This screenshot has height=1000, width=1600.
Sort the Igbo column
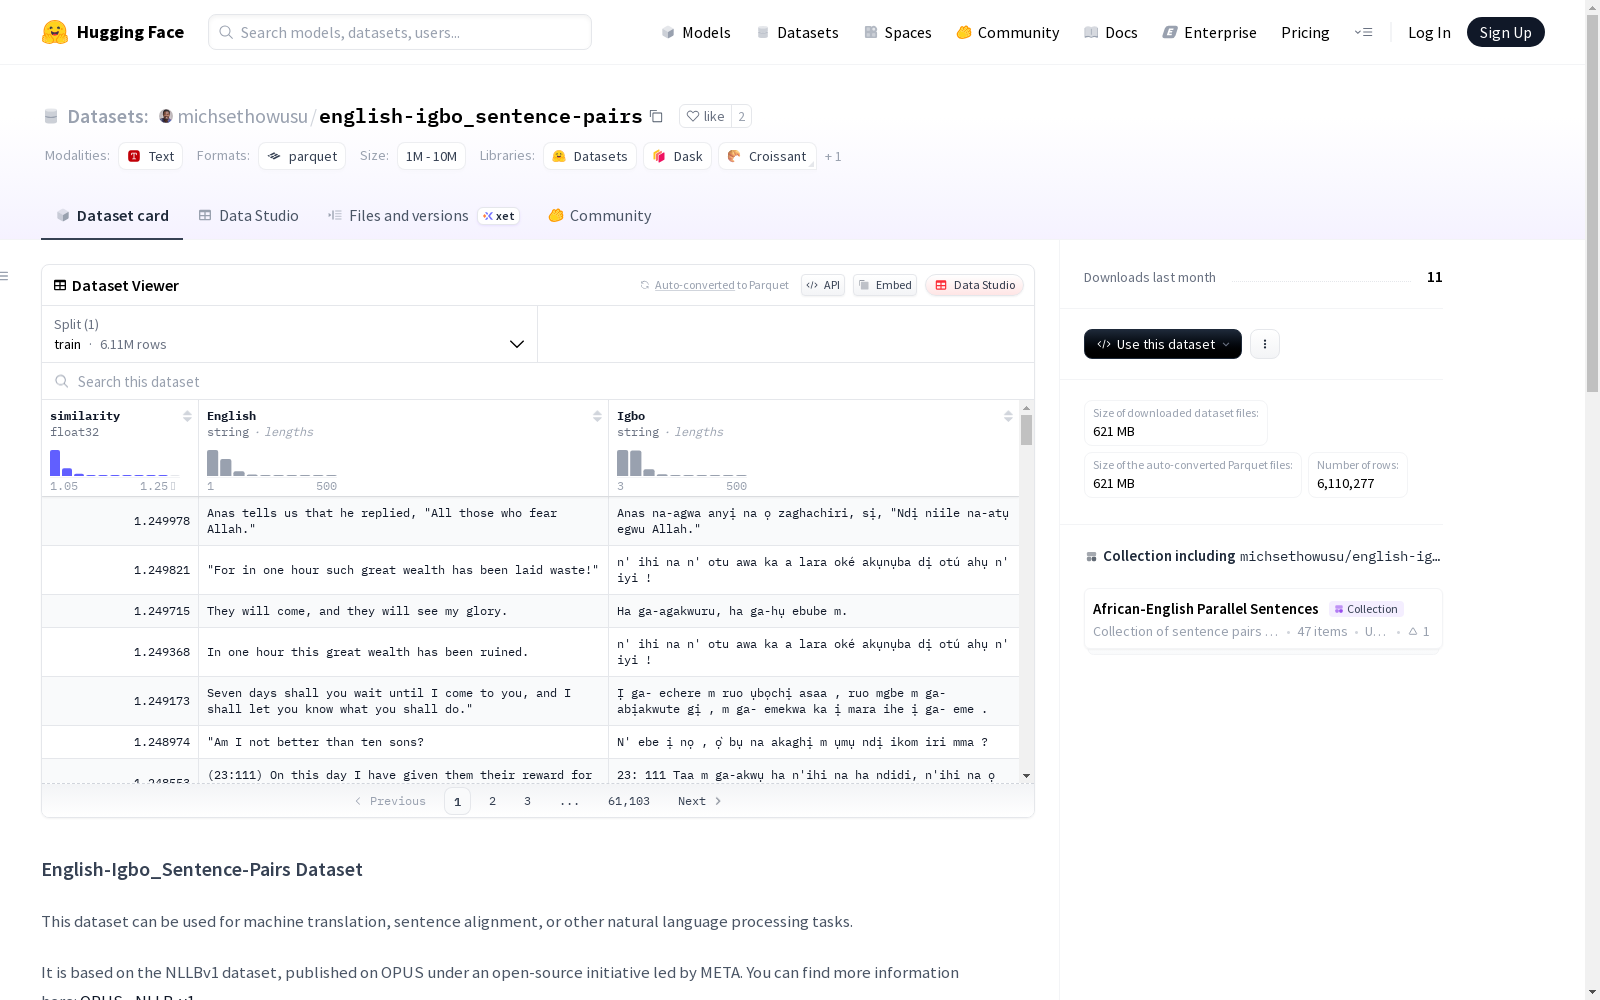(x=1008, y=416)
